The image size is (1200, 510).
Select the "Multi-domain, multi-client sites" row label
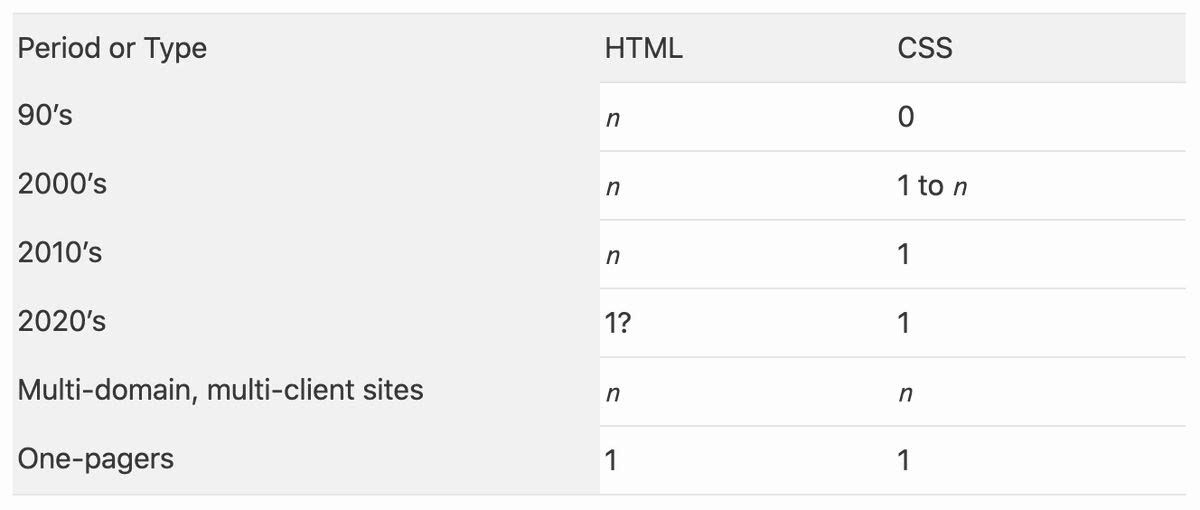coord(220,390)
